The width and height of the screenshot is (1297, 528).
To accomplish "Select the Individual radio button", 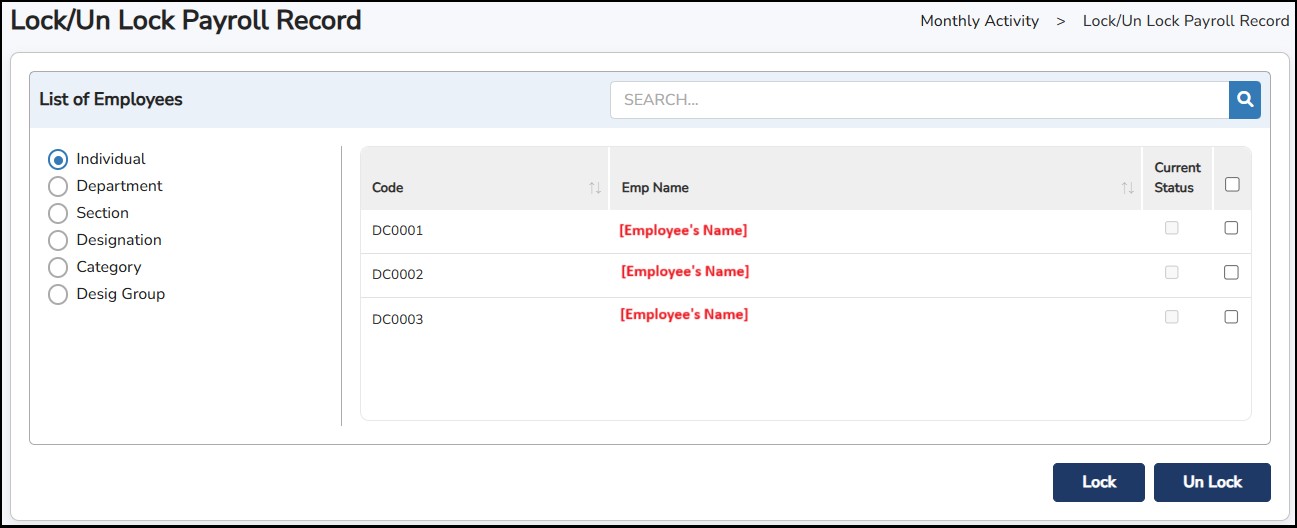I will 58,160.
